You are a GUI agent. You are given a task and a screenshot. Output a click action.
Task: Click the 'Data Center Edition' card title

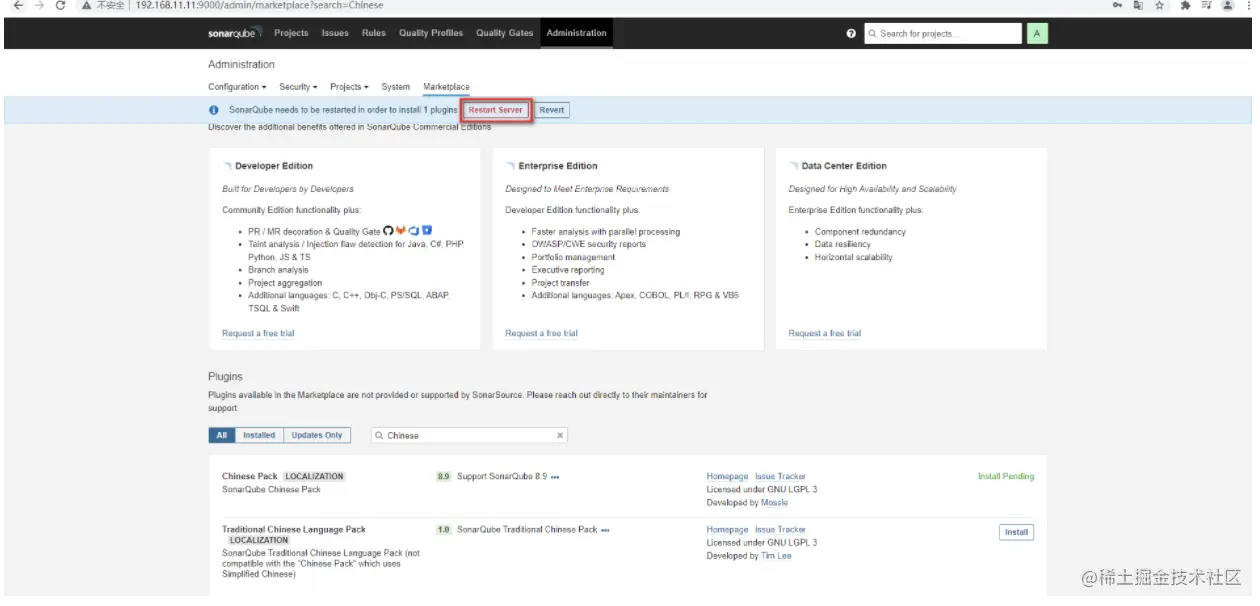pyautogui.click(x=844, y=166)
